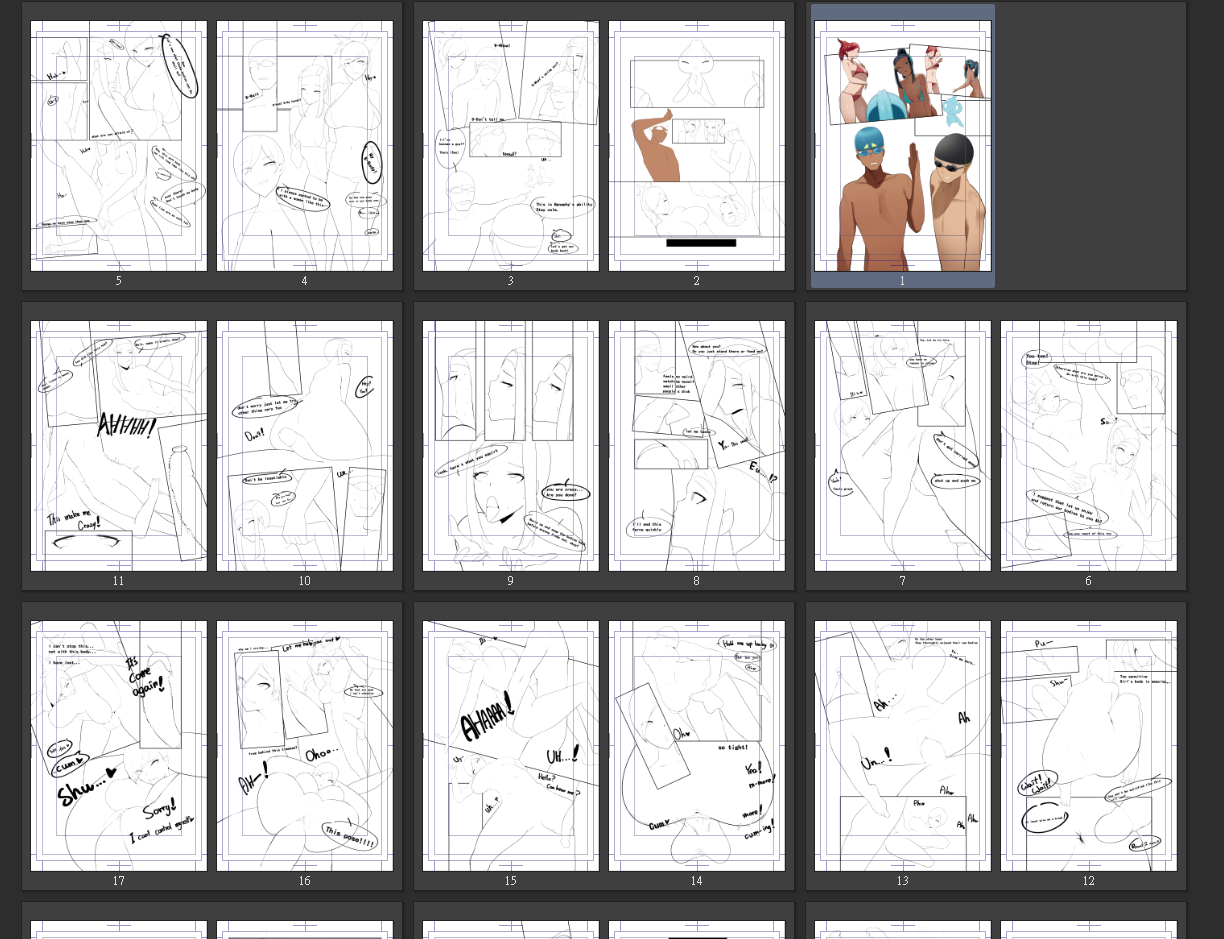Click the page 16 thumbnail
This screenshot has width=1224, height=939.
pos(305,746)
